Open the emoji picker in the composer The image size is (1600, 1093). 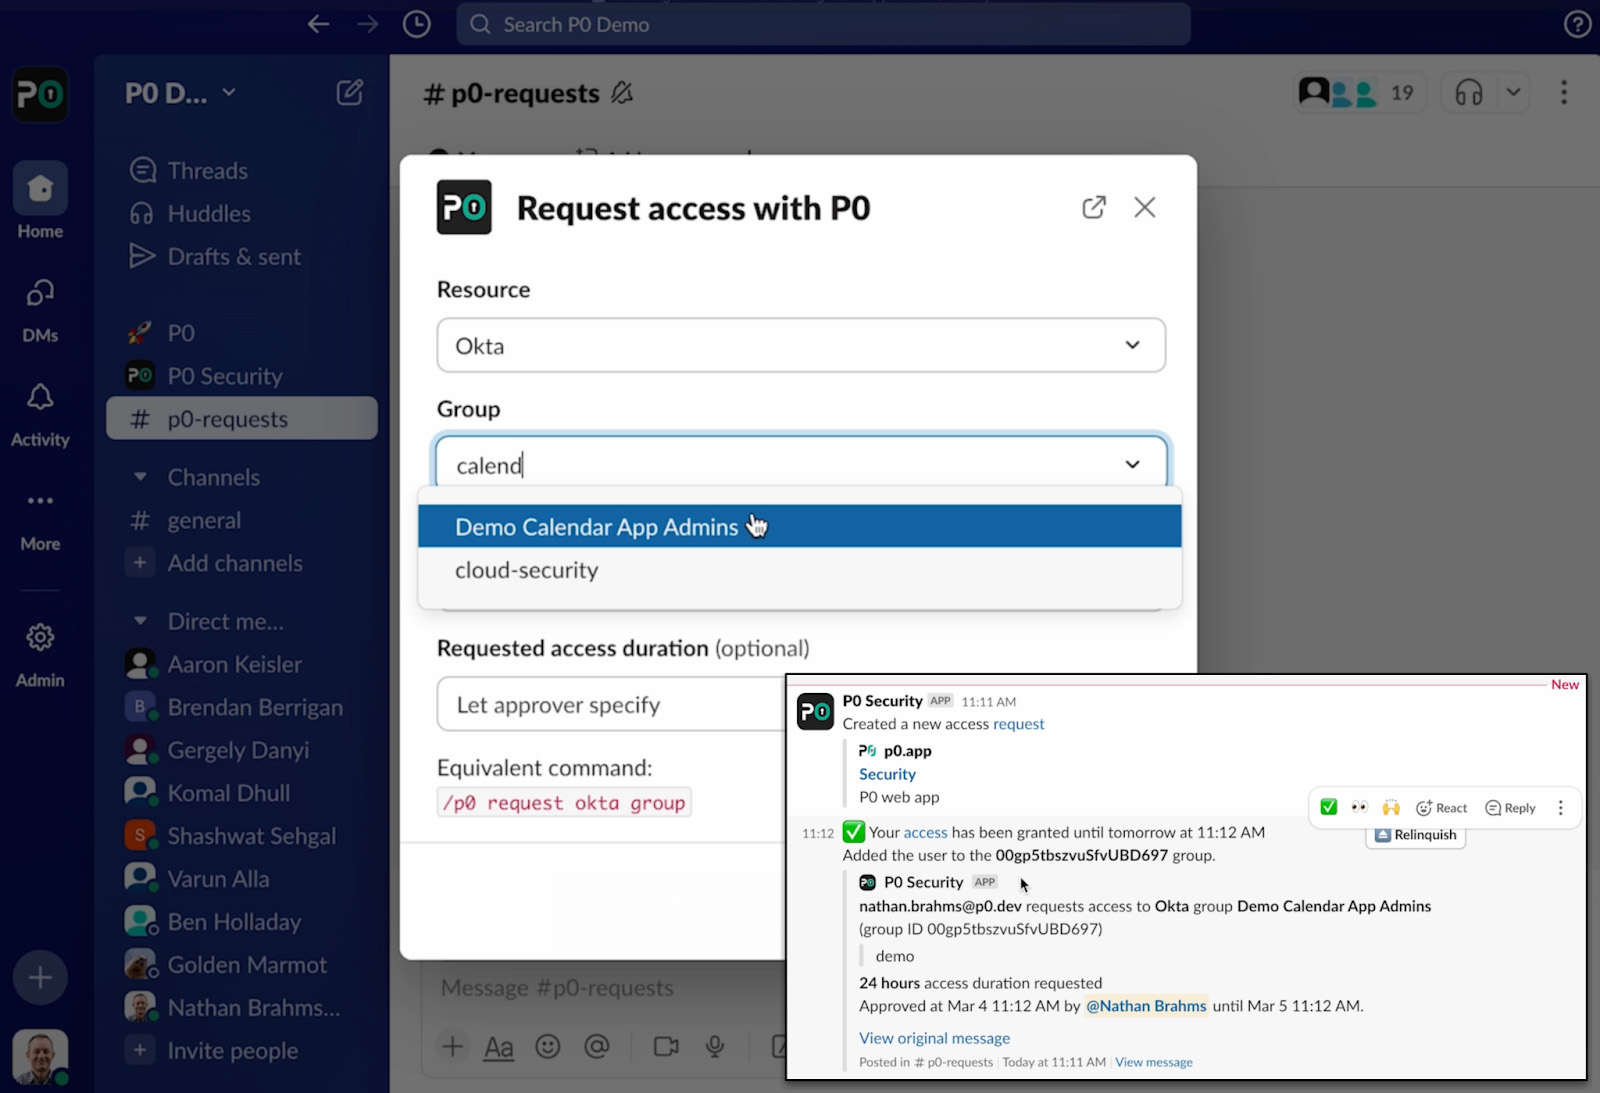(x=548, y=1046)
